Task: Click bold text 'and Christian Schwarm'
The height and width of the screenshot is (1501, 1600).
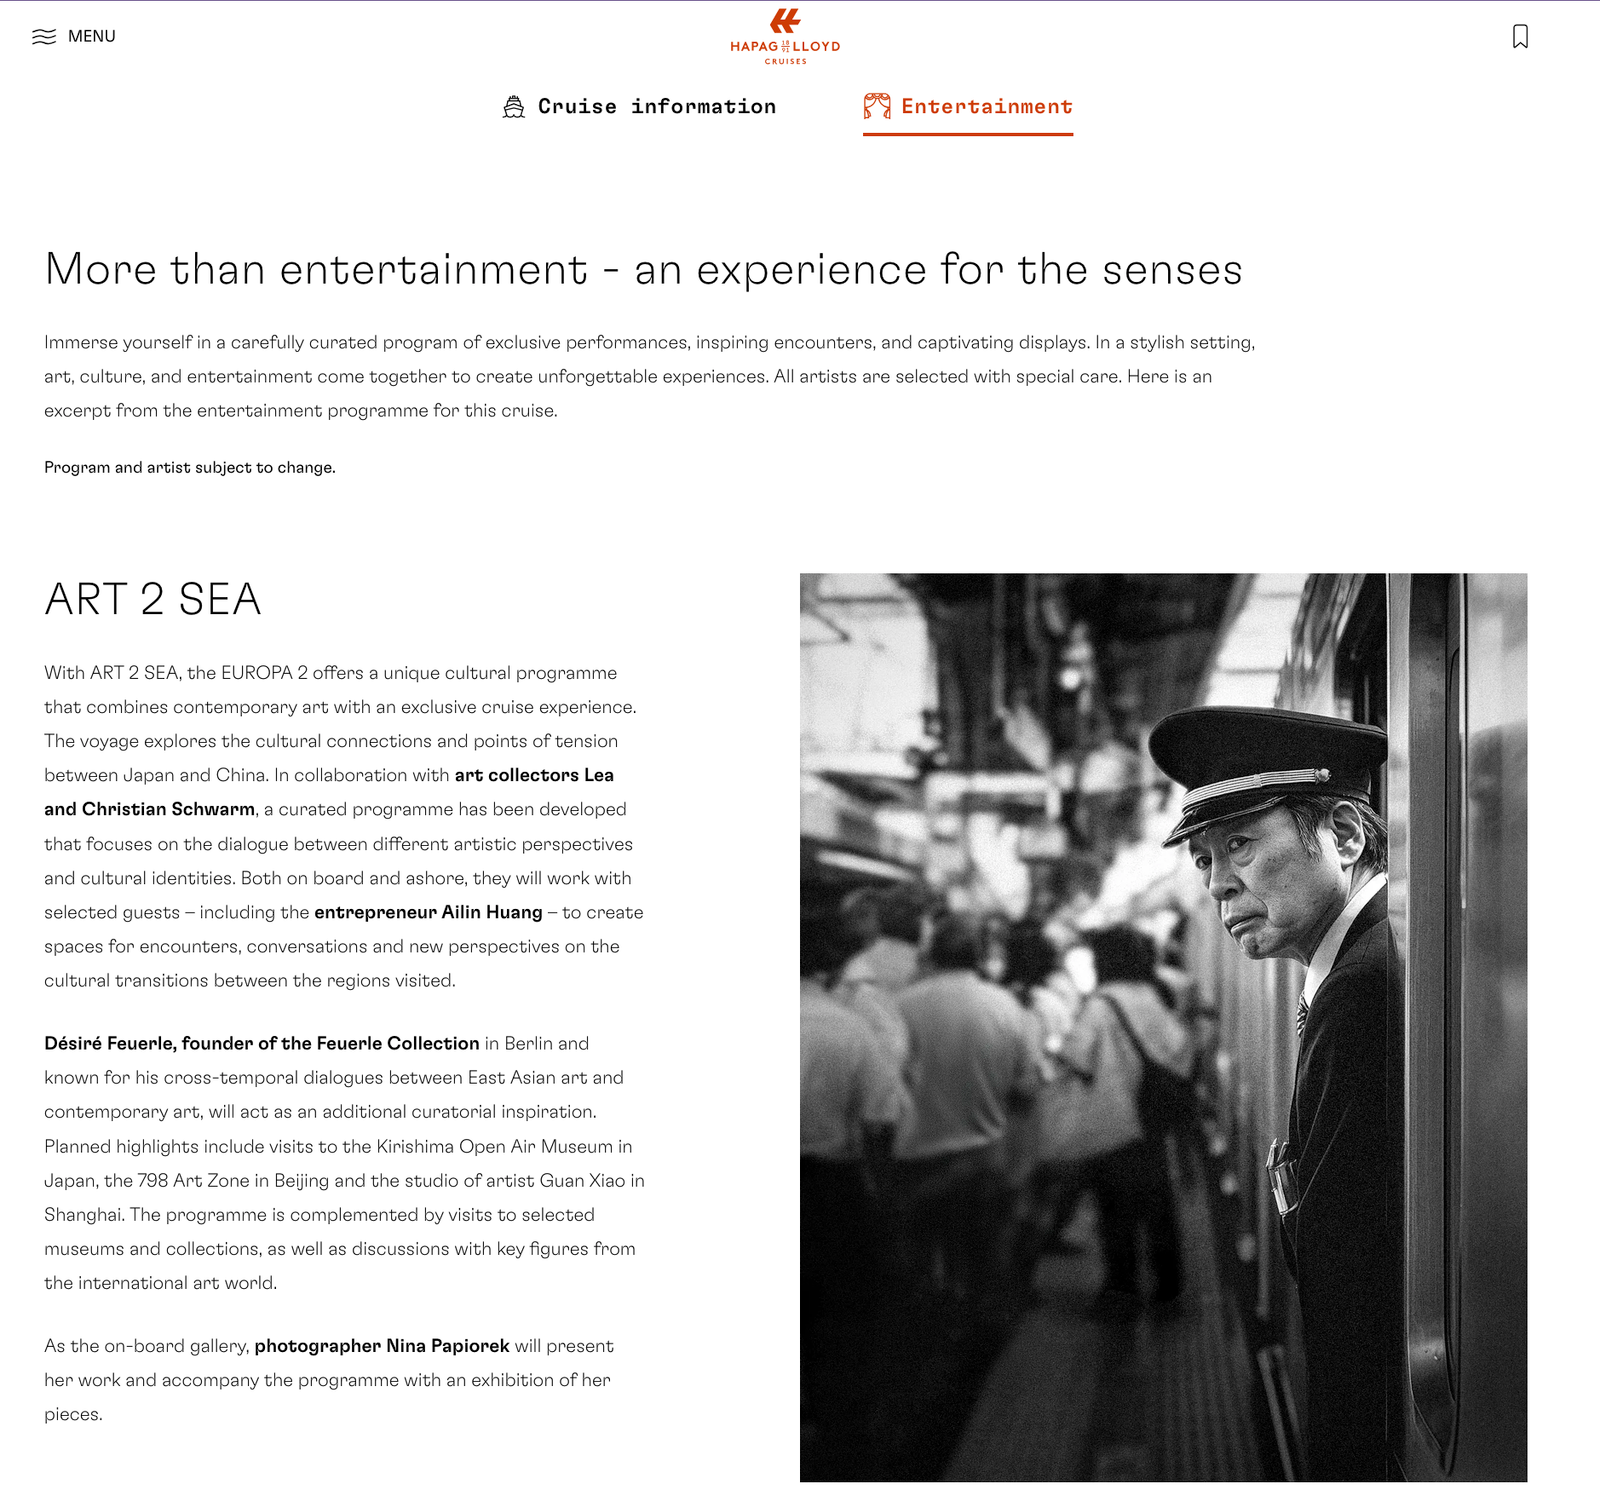Action: click(150, 809)
